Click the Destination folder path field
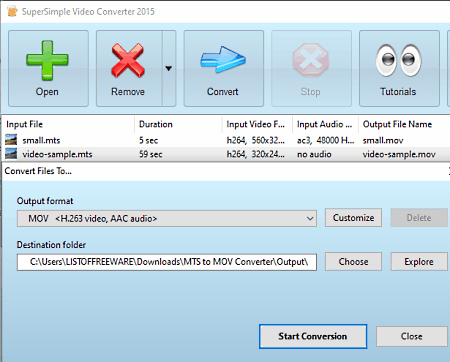 (167, 262)
